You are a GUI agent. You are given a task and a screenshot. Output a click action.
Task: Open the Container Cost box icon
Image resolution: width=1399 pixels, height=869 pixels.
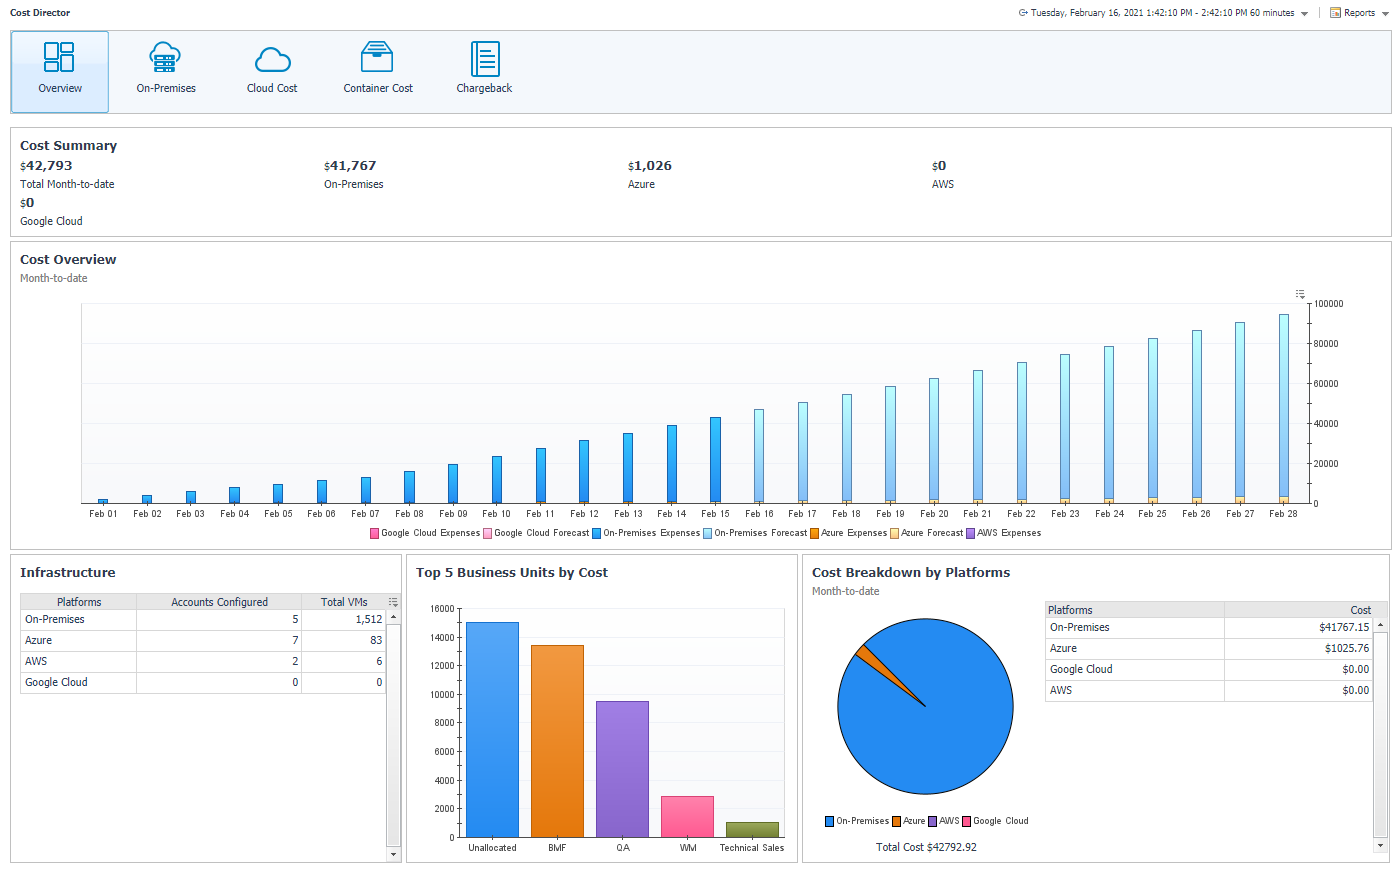pos(377,57)
